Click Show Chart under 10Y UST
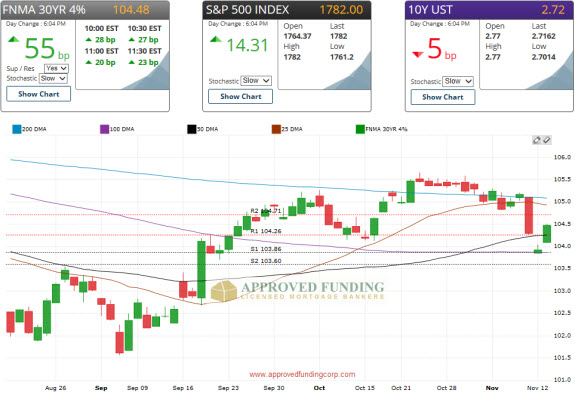This screenshot has width=575, height=393. [443, 97]
